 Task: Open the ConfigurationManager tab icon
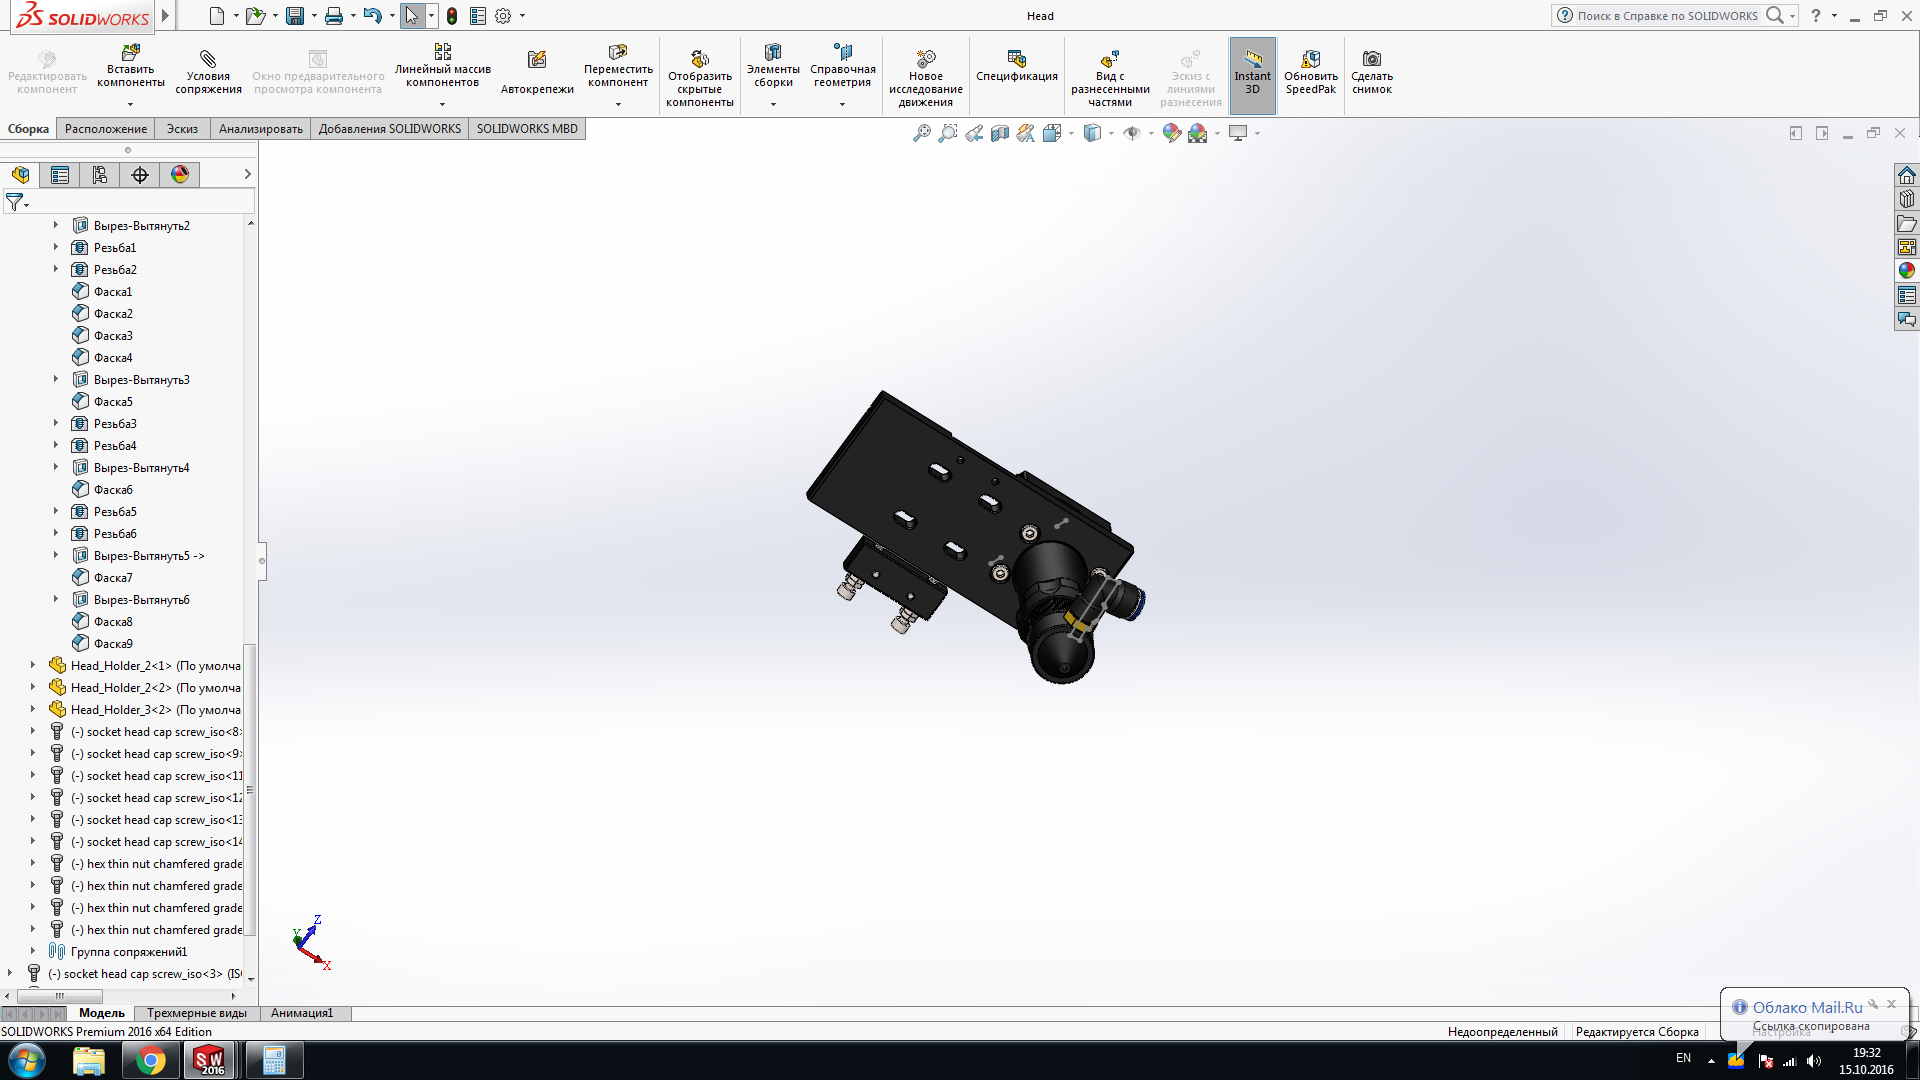tap(100, 175)
